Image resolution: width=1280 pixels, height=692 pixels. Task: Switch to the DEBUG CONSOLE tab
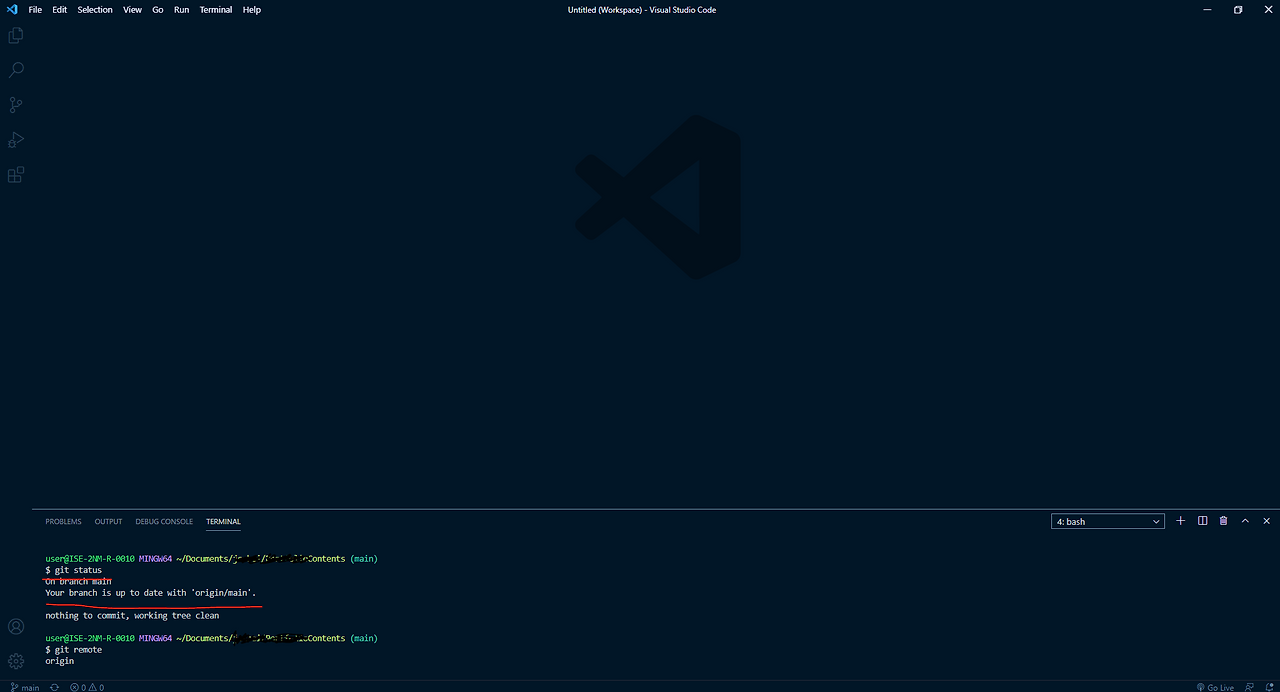[163, 521]
